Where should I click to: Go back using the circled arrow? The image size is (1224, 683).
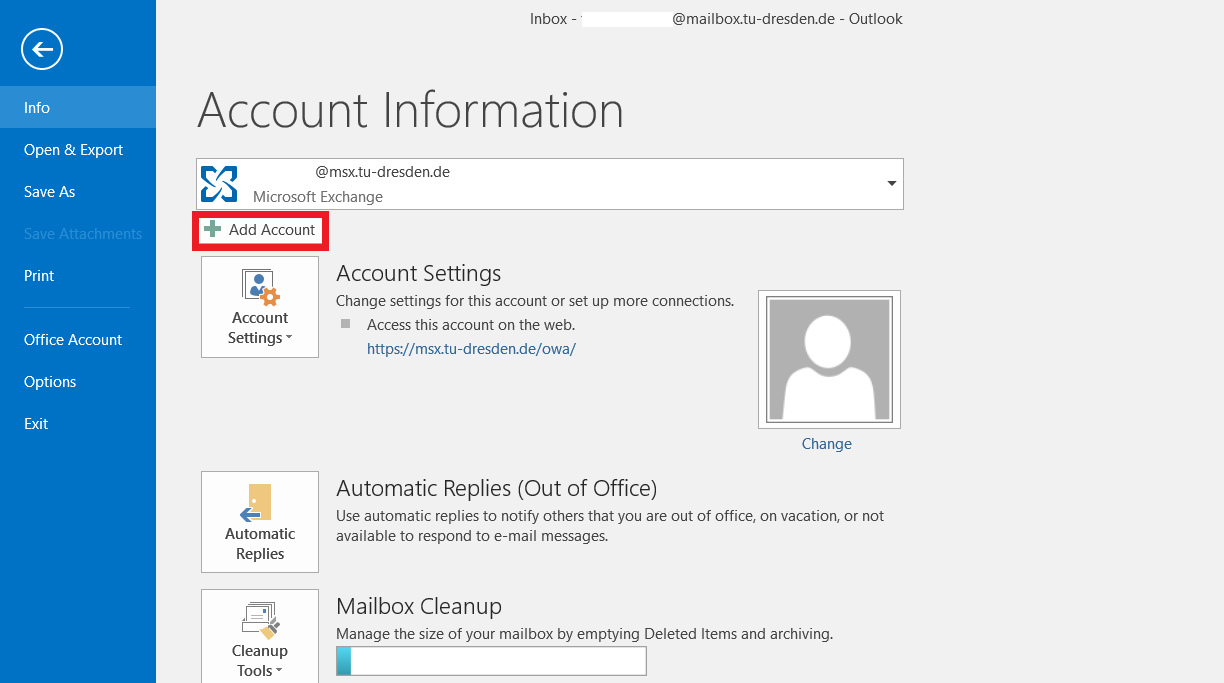[x=42, y=48]
